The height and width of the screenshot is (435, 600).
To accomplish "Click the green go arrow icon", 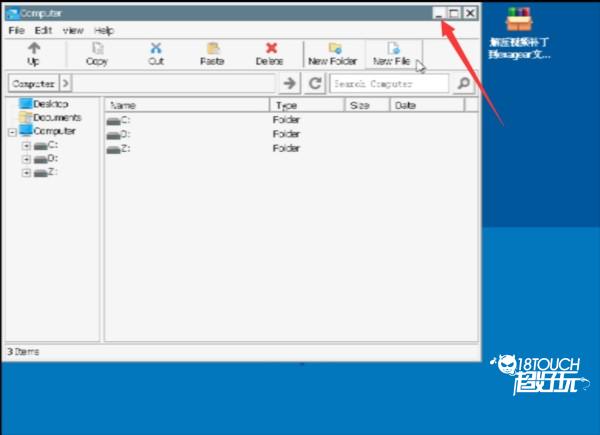I will tap(289, 84).
